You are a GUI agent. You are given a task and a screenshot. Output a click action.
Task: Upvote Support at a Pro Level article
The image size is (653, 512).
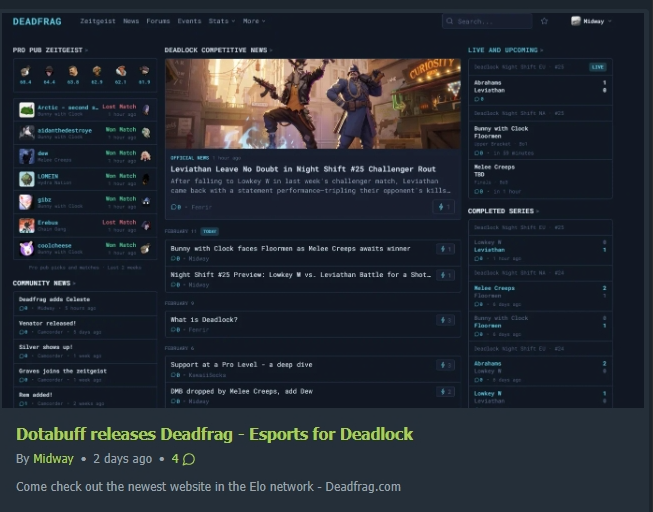click(445, 365)
